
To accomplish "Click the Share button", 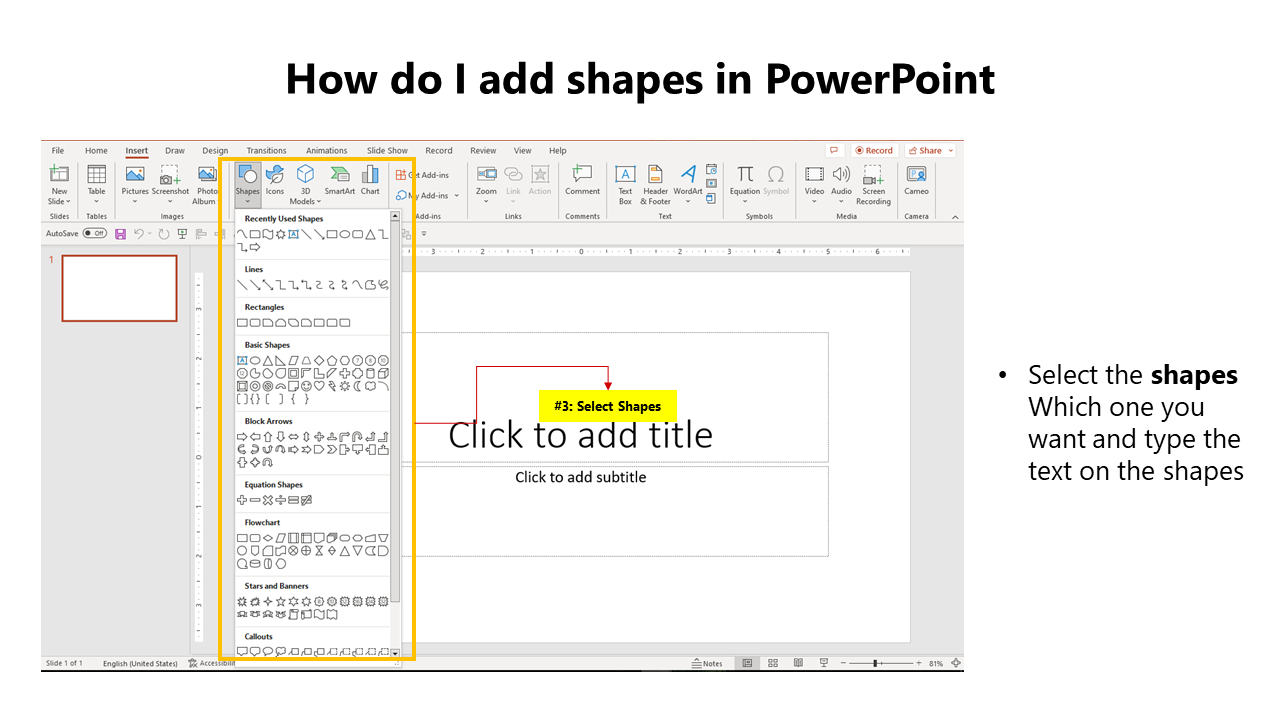I will pos(925,151).
